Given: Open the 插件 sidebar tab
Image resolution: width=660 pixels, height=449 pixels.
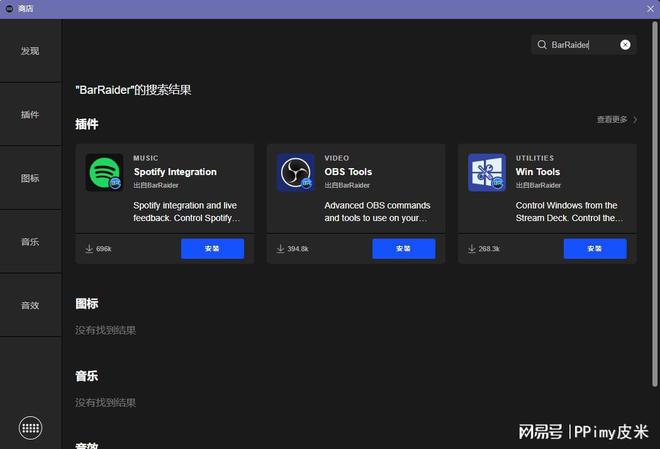Looking at the screenshot, I should coord(30,114).
